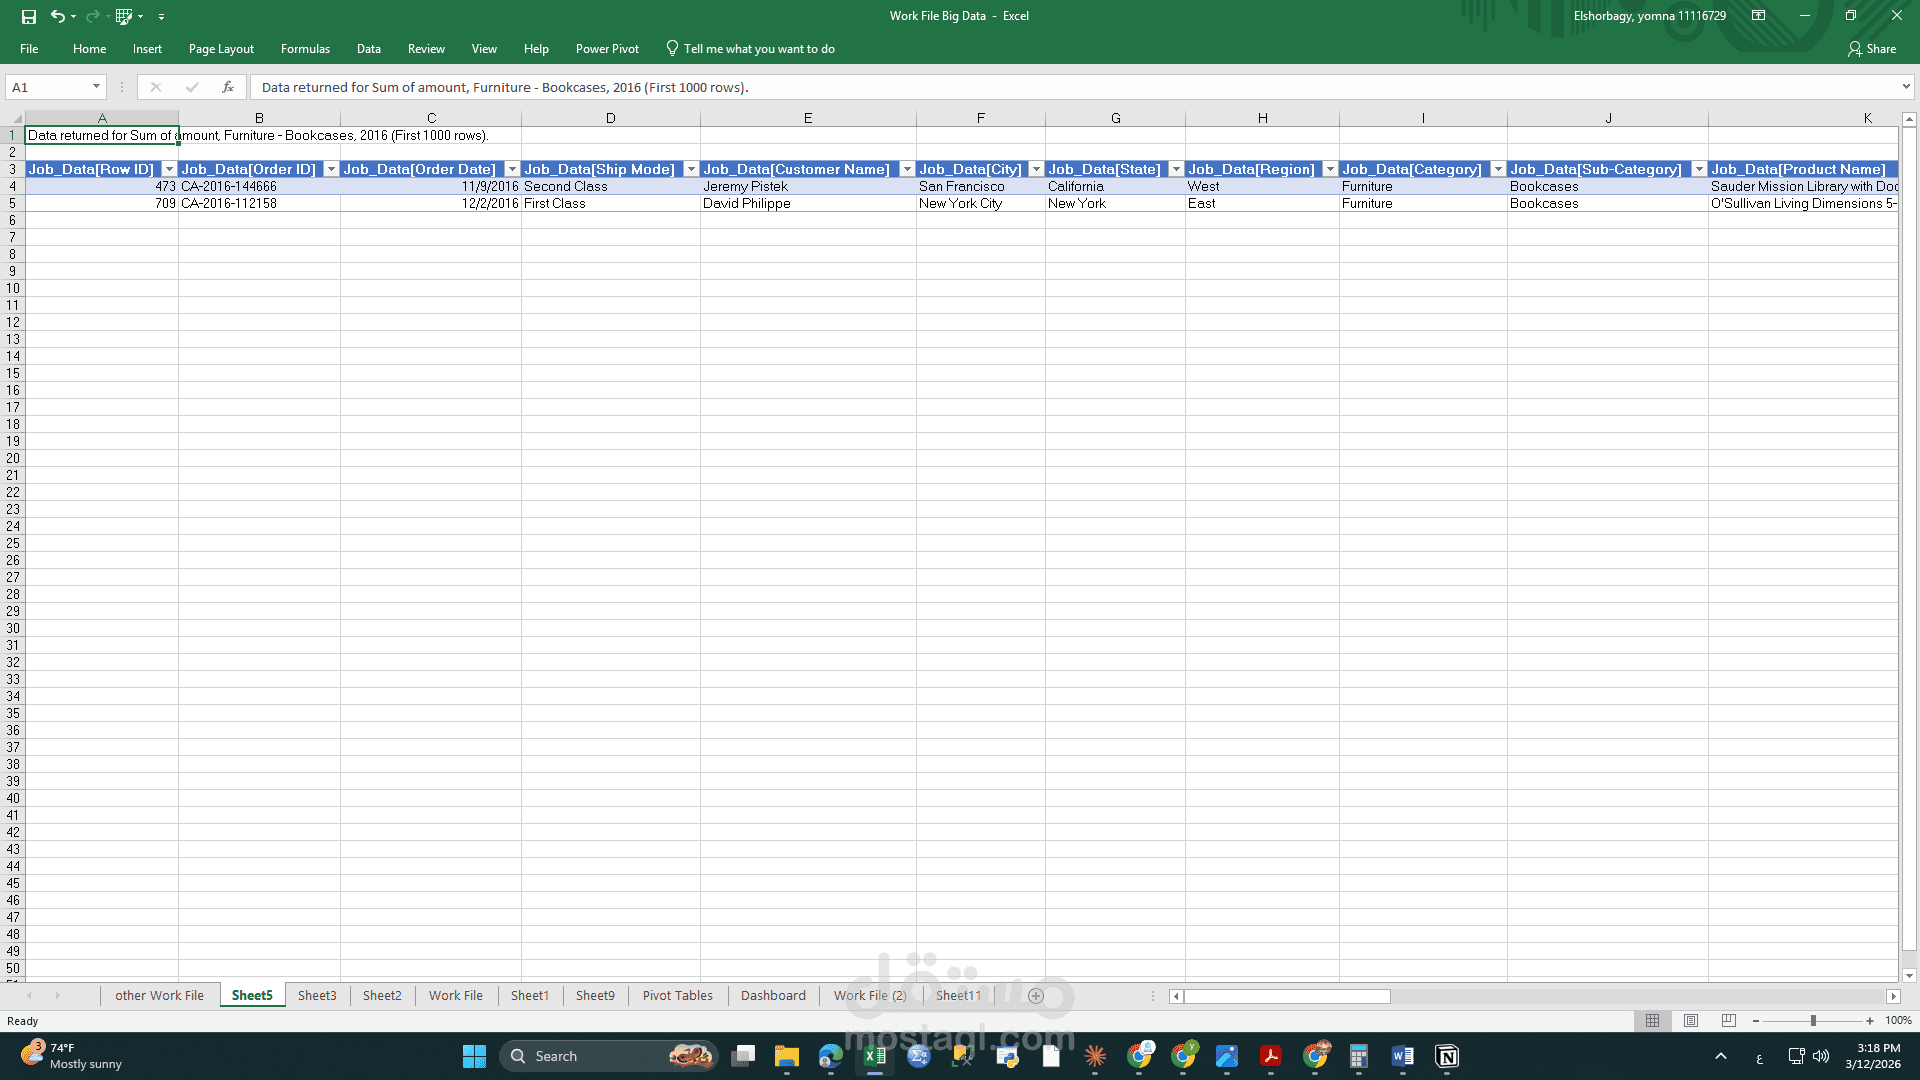Screen dimensions: 1920x1080
Task: Switch to the Pivot Tables sheet tab
Action: [677, 996]
